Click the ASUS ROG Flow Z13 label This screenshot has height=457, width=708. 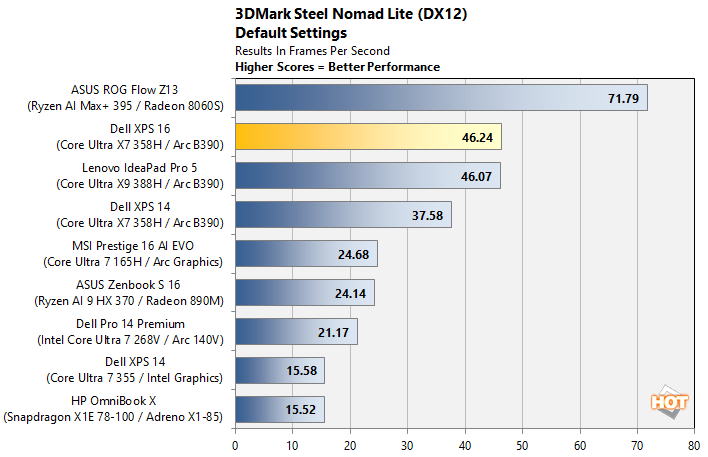click(x=125, y=90)
